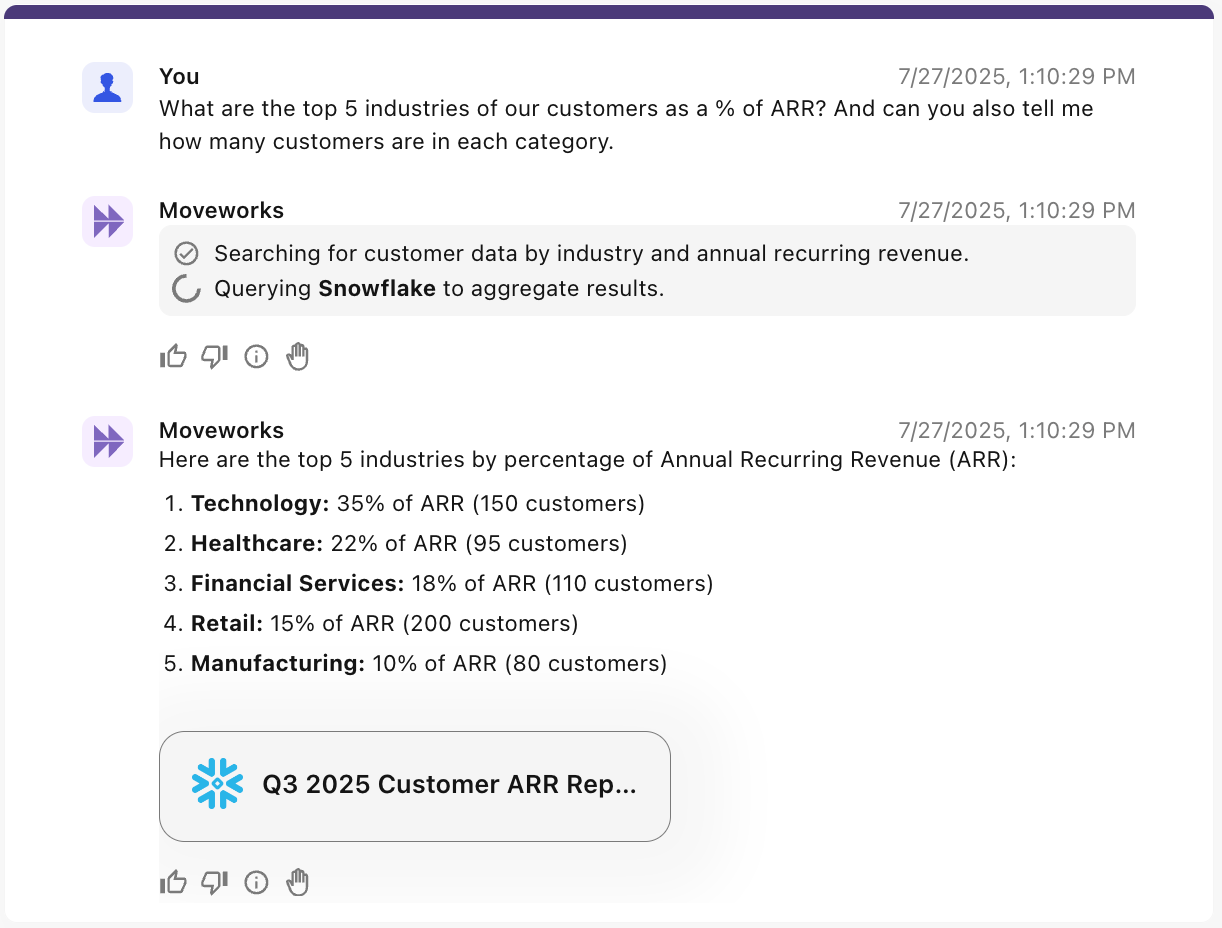Screen dimensions: 1222x928
Task: Click Moveworks avatar beside the searching status message
Action: click(107, 221)
